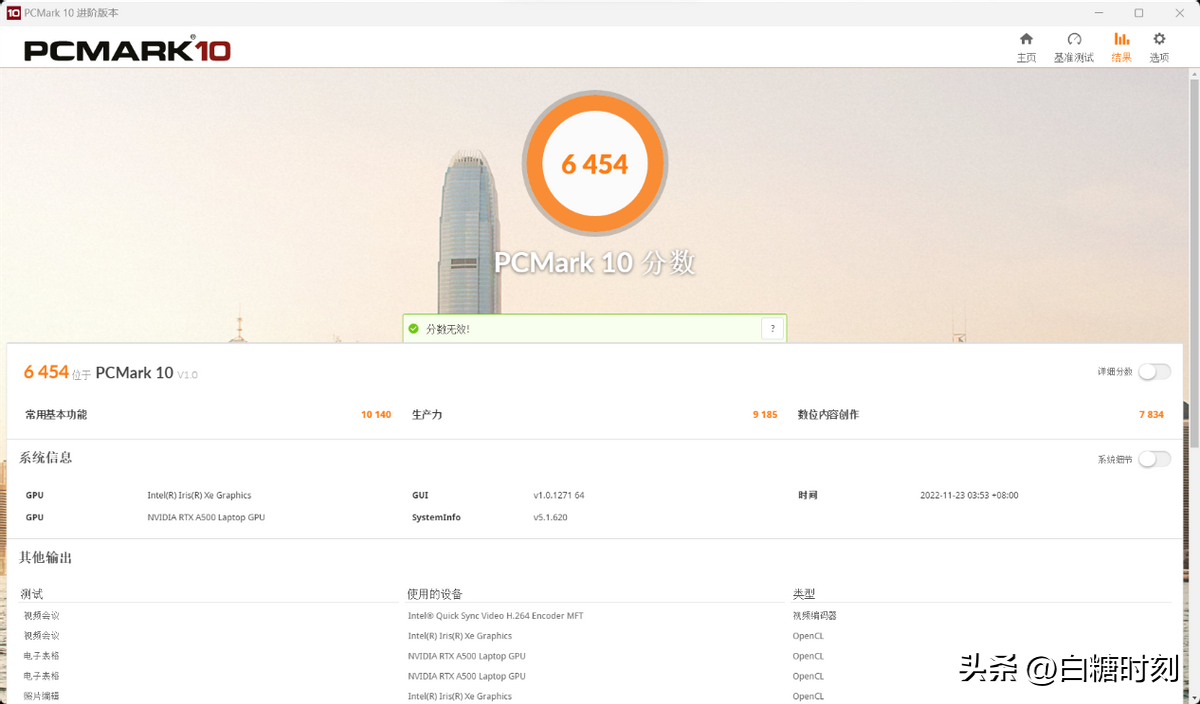Click the orange 6 454 score circle
Image resolution: width=1200 pixels, height=704 pixels.
[595, 164]
